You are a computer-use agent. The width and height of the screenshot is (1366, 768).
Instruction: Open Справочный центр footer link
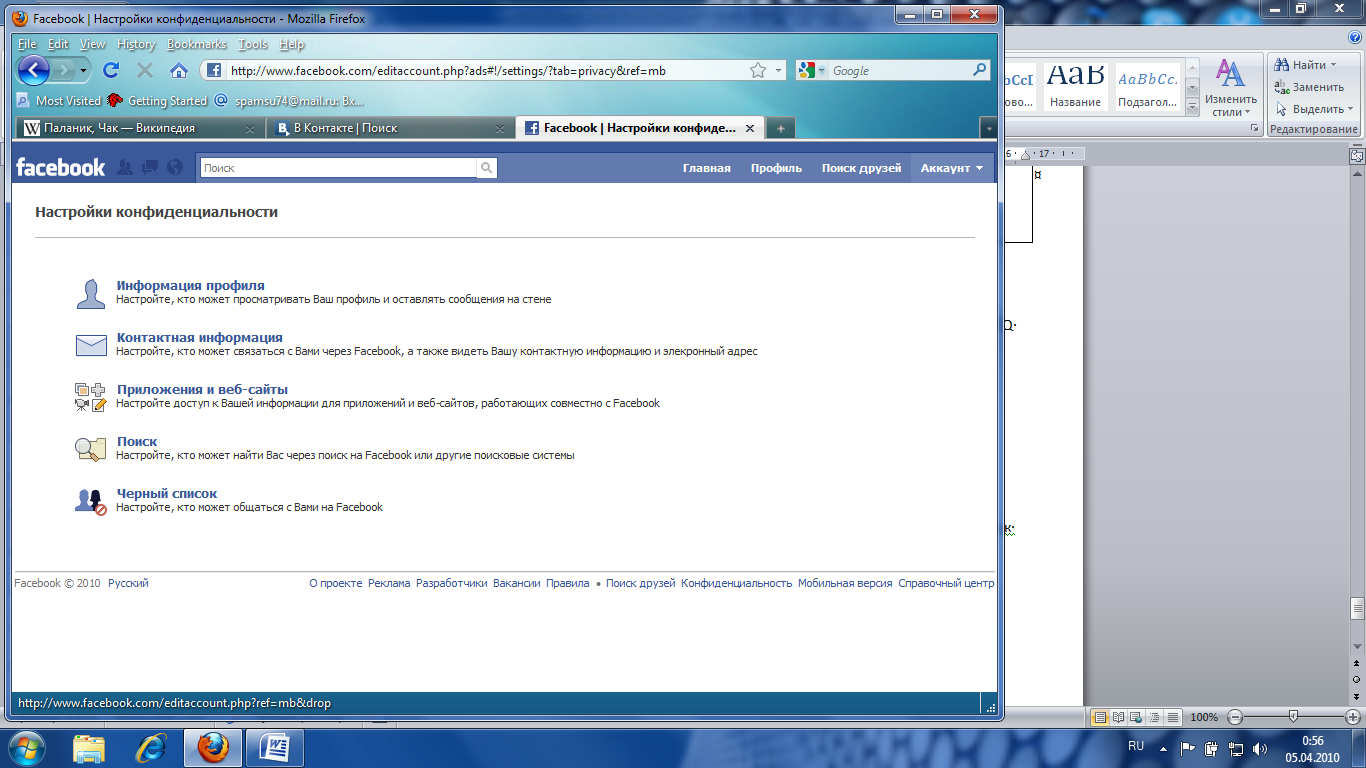[946, 583]
